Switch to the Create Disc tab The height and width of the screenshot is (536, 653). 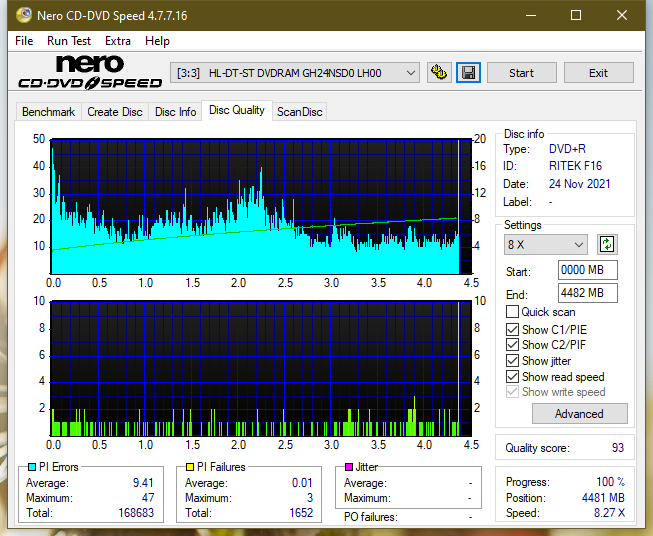click(115, 112)
